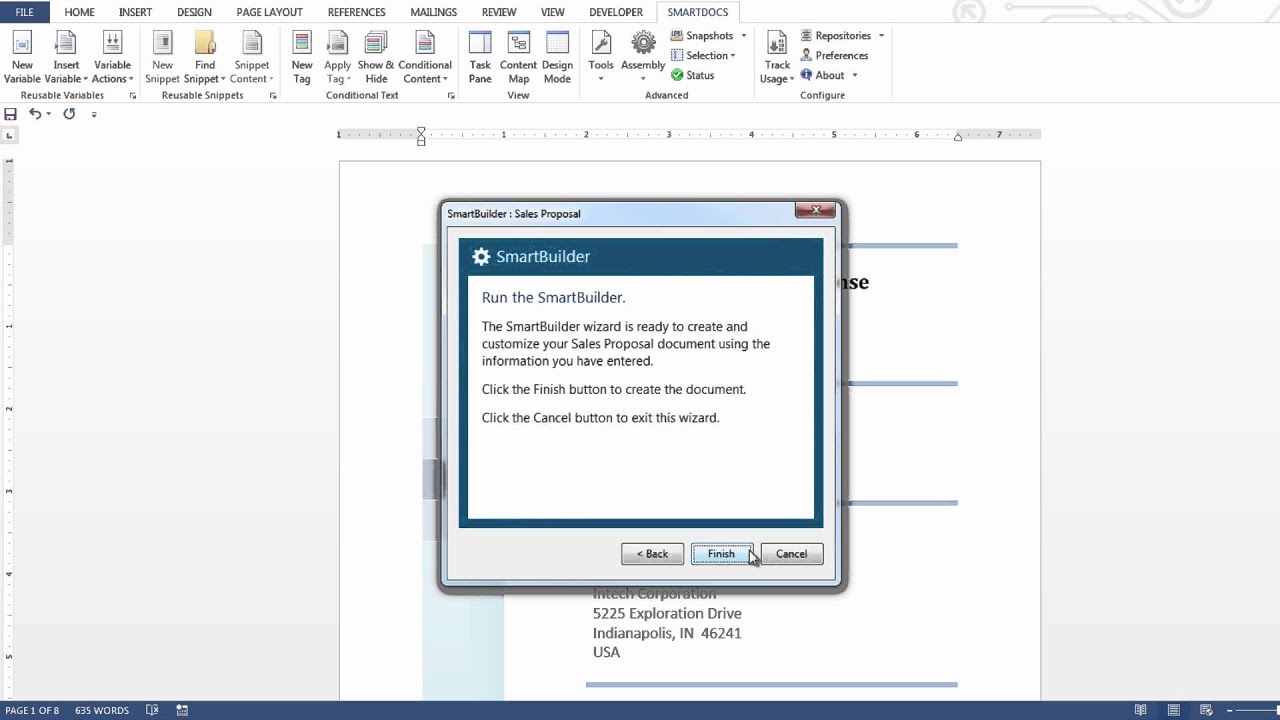Open Preferences in the Configure group

834,55
